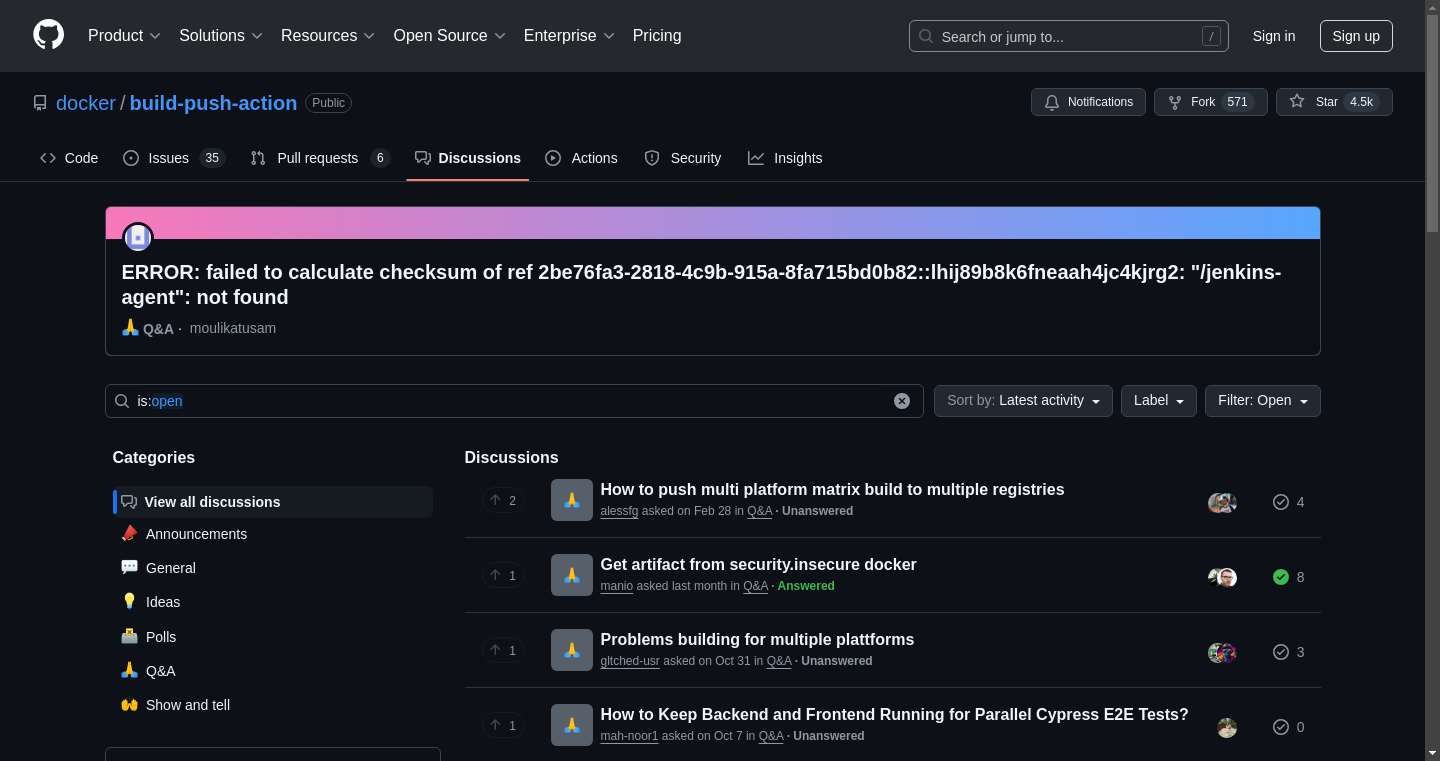Open the Product menu

[x=124, y=36]
